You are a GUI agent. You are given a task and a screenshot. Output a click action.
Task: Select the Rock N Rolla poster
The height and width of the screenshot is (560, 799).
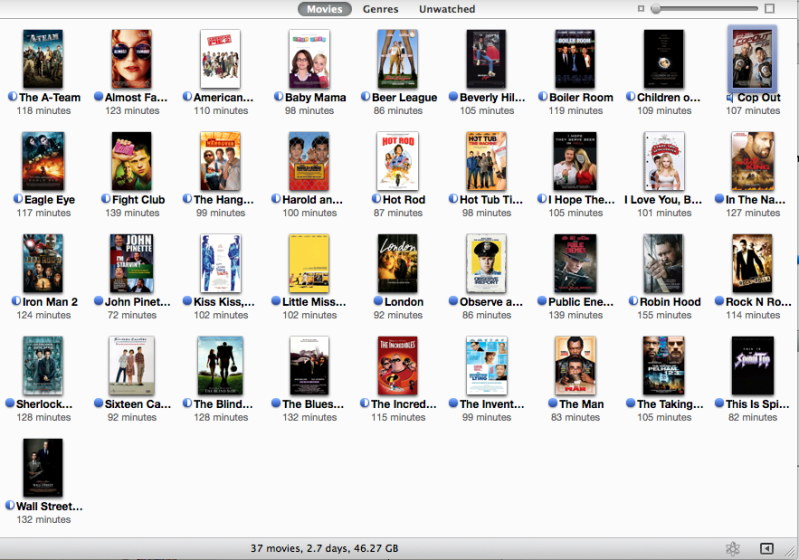753,263
